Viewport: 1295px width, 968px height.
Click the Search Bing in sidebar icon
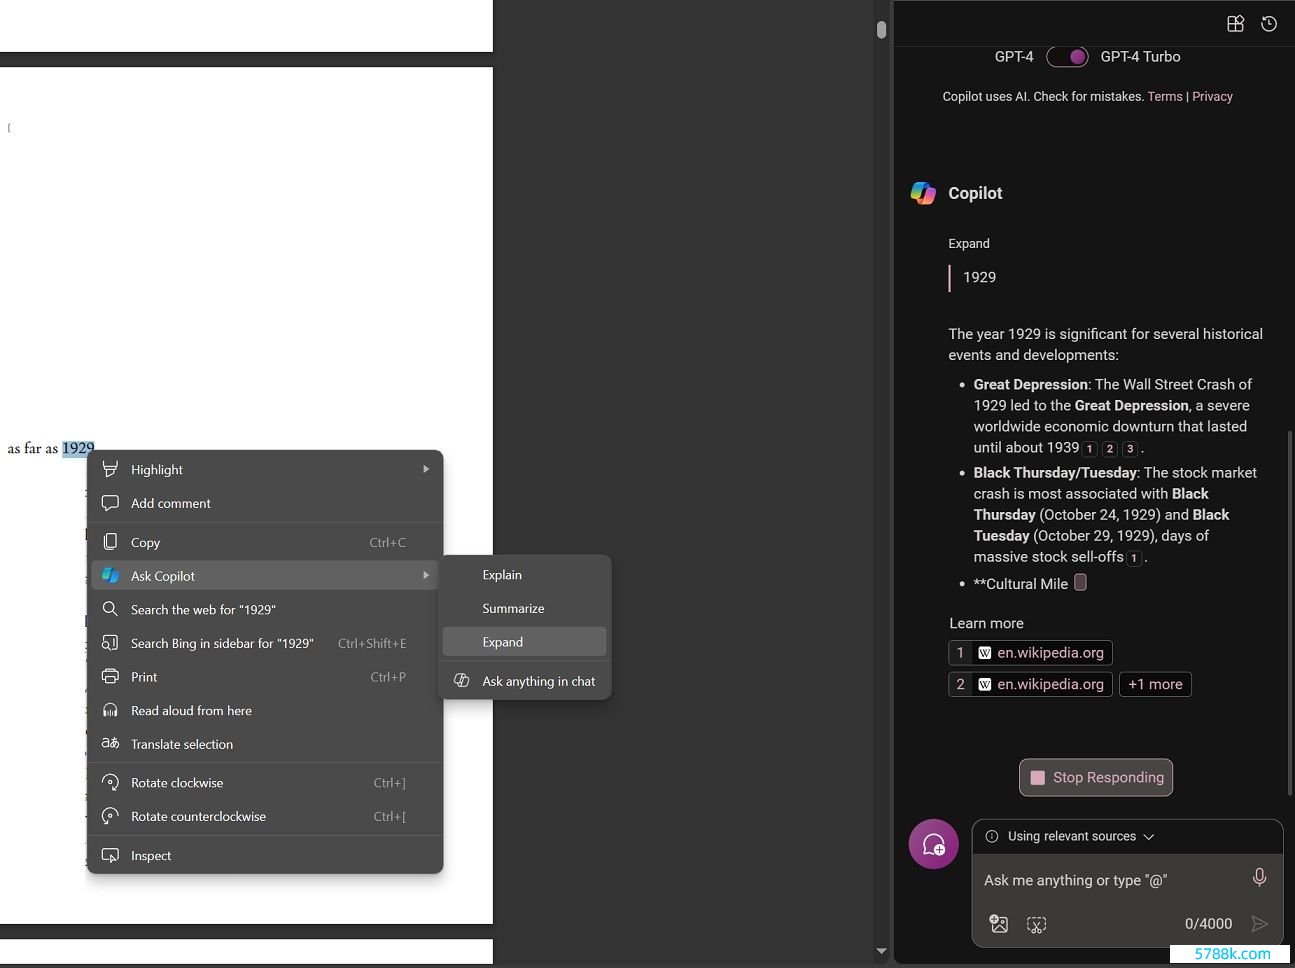[111, 643]
